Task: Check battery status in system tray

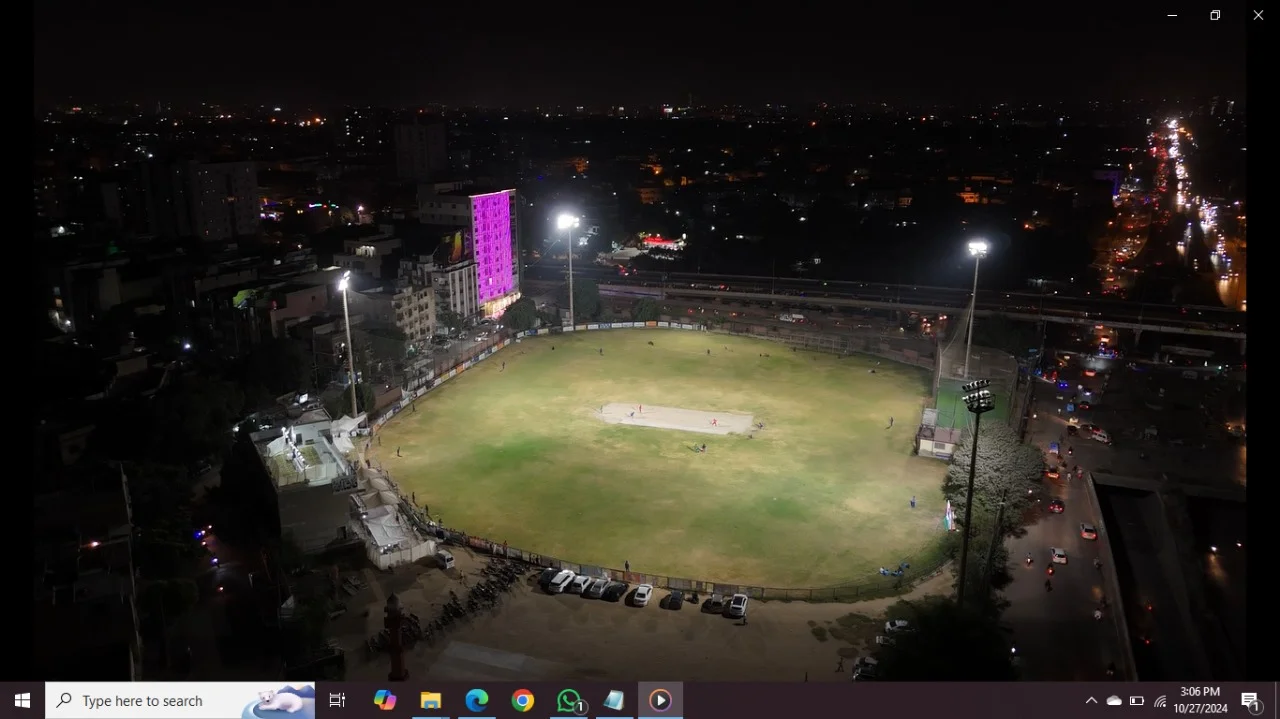Action: (1137, 701)
